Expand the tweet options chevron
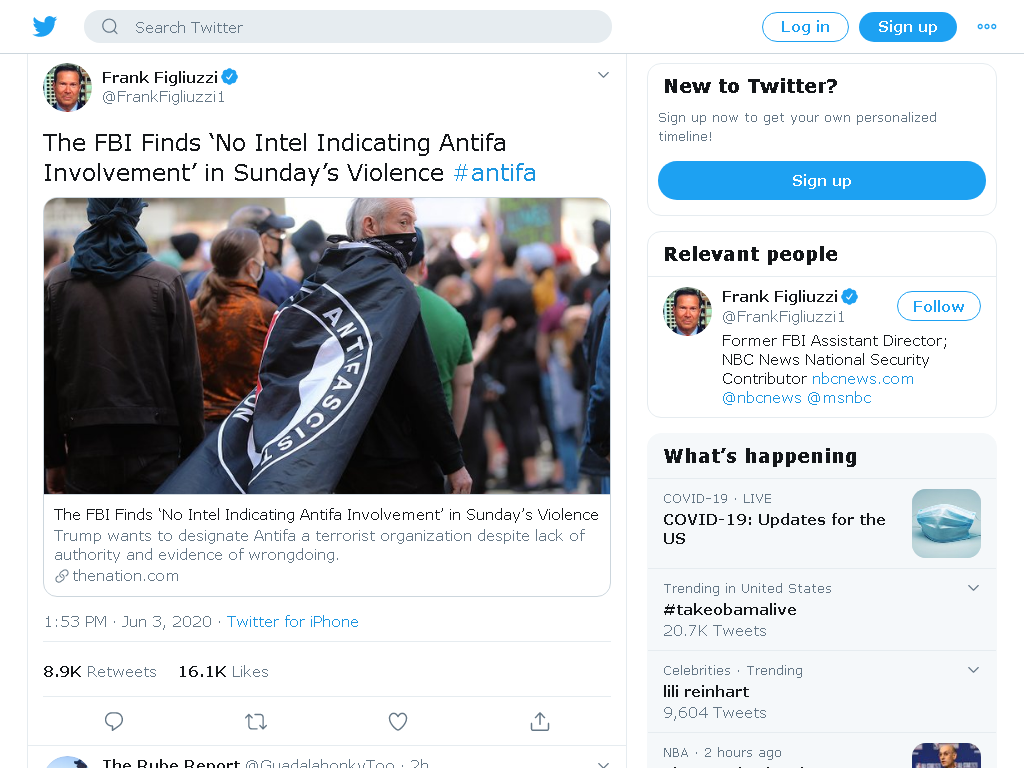The width and height of the screenshot is (1024, 768). (603, 75)
